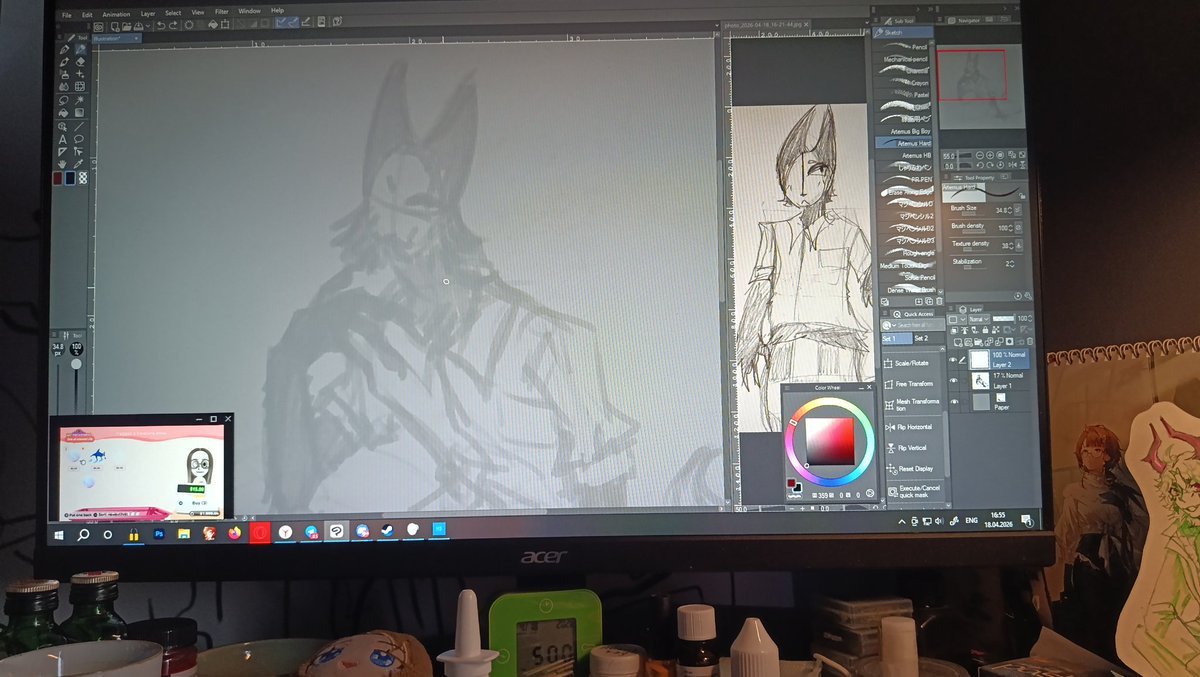Toggle the lock icon in Tool Property
Image resolution: width=1200 pixels, height=677 pixels.
click(x=1022, y=196)
